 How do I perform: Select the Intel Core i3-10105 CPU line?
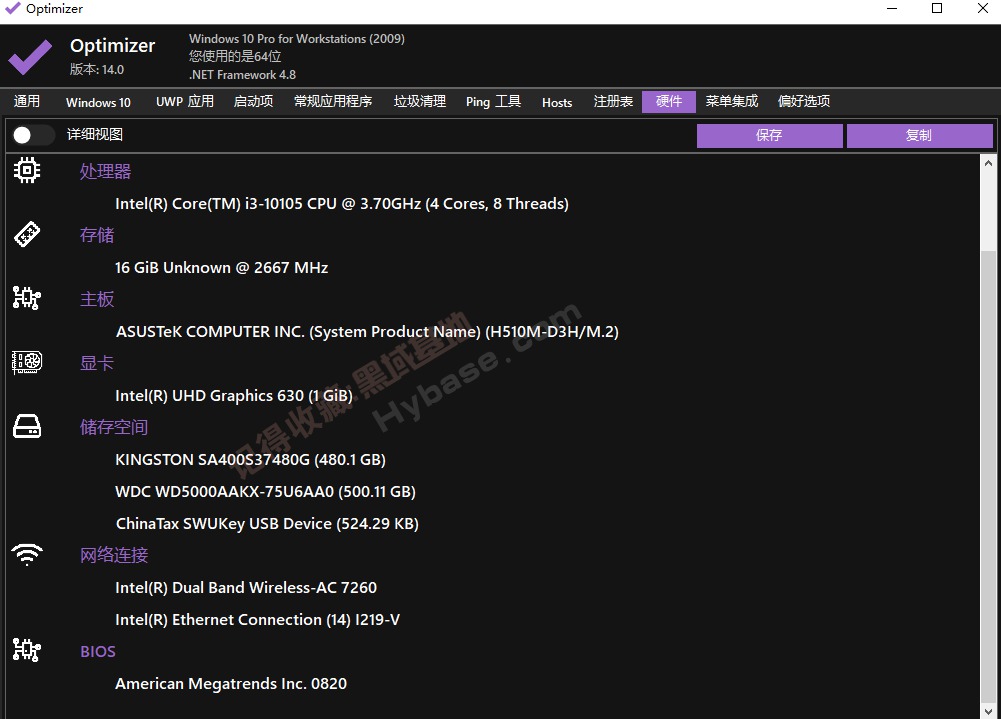pos(342,204)
